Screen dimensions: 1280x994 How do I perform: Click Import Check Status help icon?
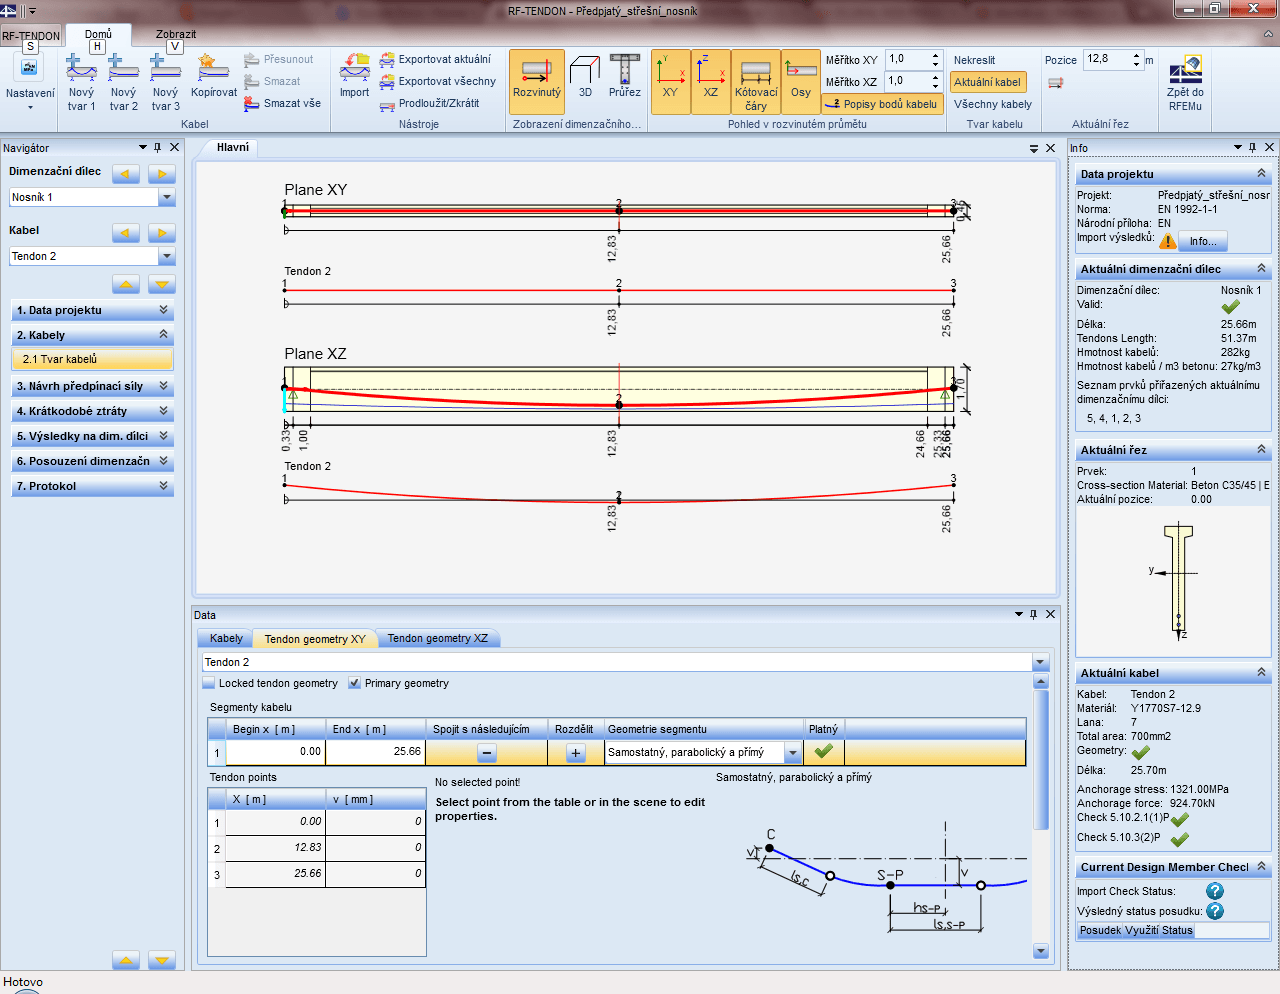(1215, 891)
